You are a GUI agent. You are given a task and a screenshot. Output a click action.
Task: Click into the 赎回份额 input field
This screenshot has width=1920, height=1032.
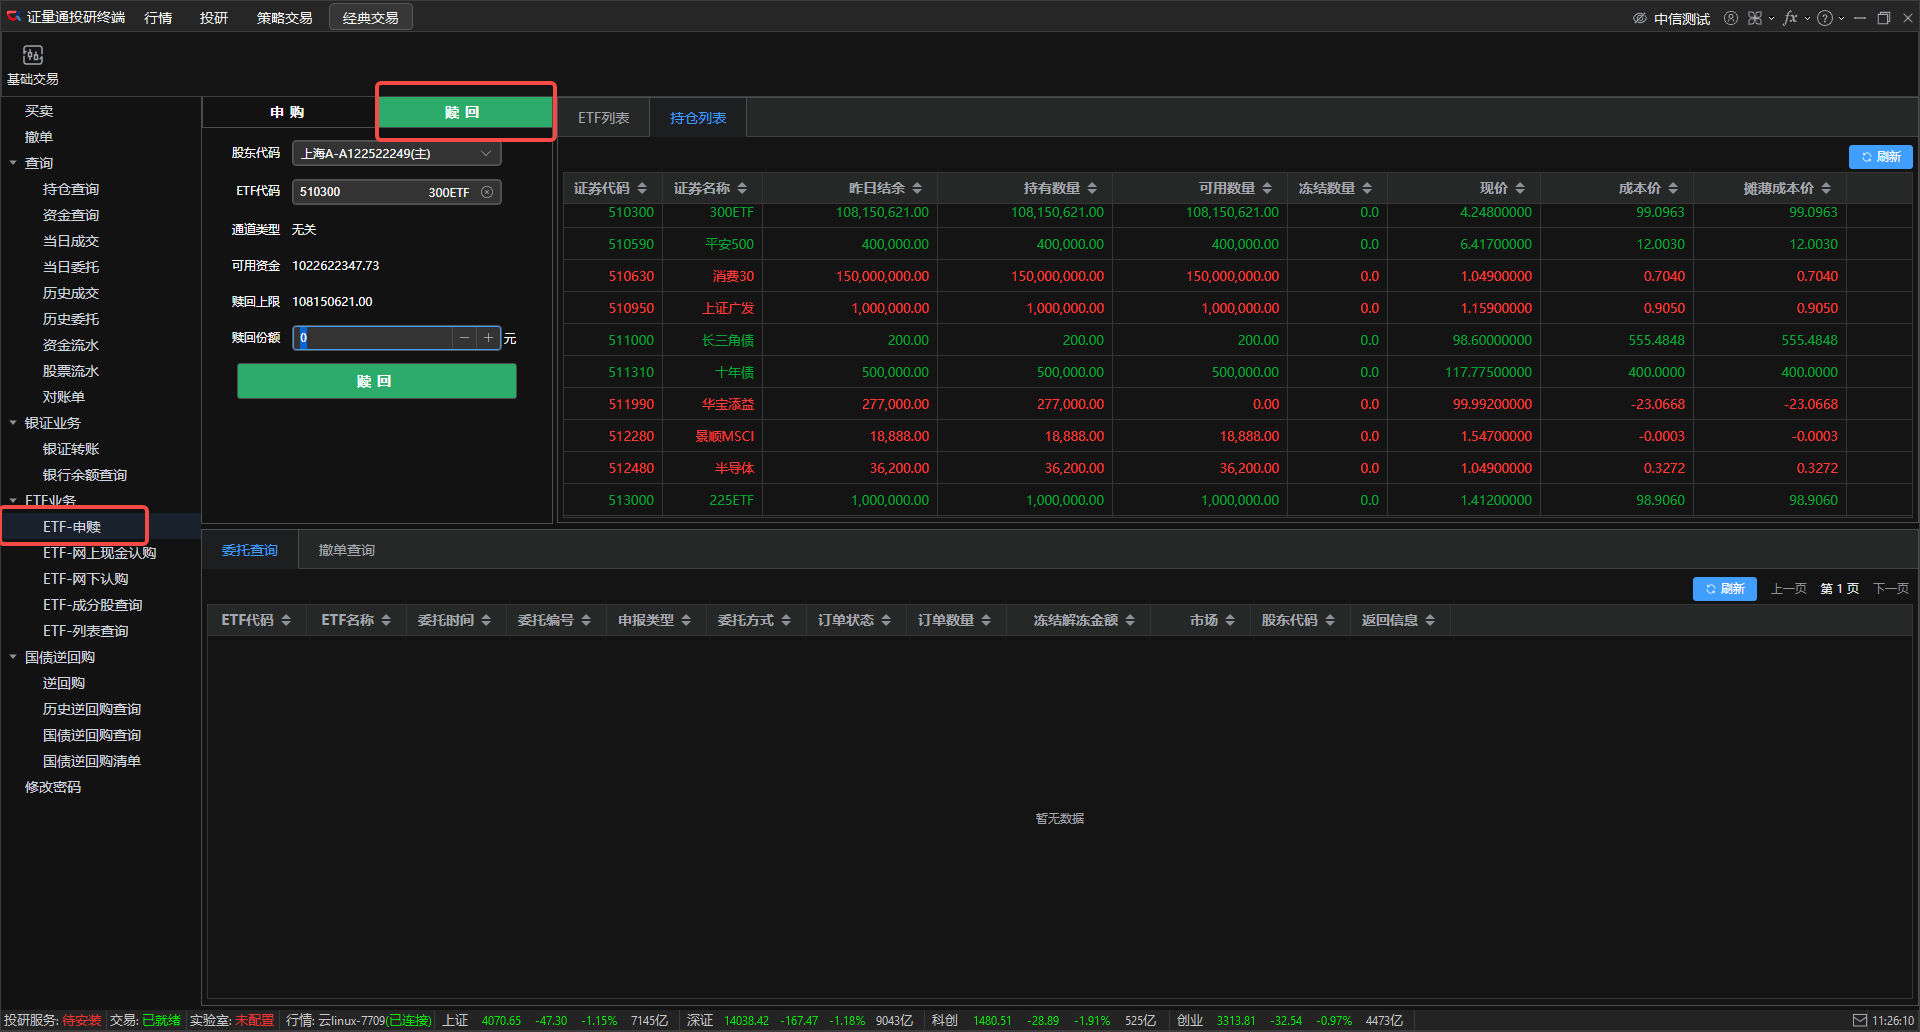(x=375, y=338)
